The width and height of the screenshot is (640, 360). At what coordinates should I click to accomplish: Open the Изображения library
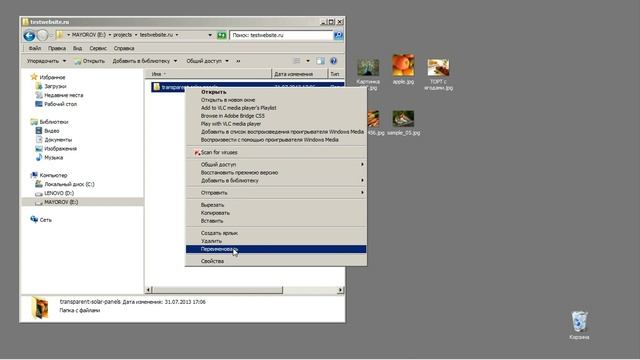56,149
